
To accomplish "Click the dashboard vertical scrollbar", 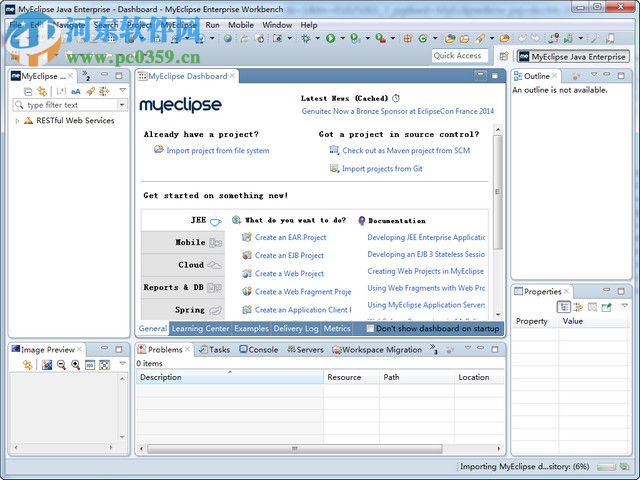I will (x=498, y=190).
